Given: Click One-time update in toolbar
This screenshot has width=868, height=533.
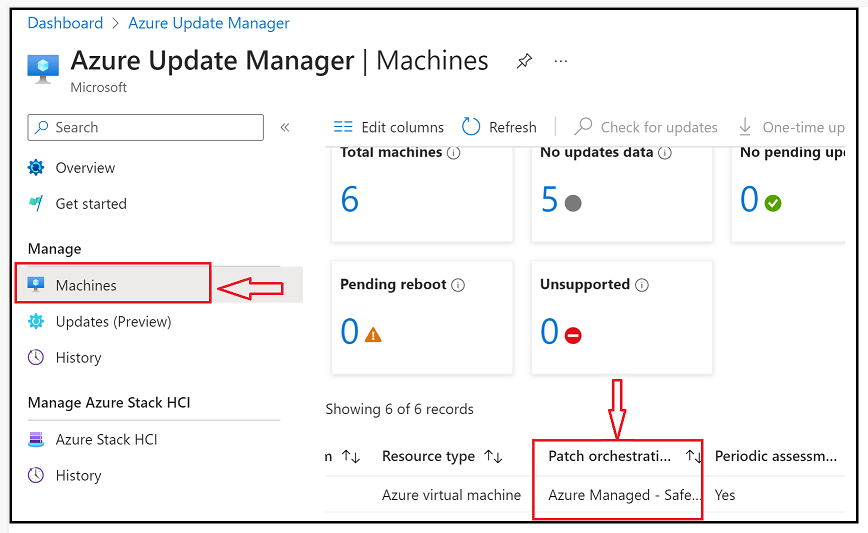Looking at the screenshot, I should 792,127.
